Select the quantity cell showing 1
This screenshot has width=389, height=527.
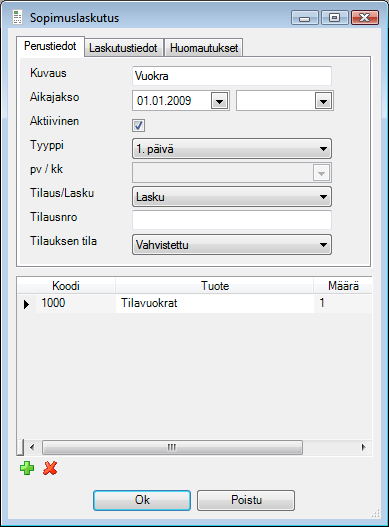[343, 303]
